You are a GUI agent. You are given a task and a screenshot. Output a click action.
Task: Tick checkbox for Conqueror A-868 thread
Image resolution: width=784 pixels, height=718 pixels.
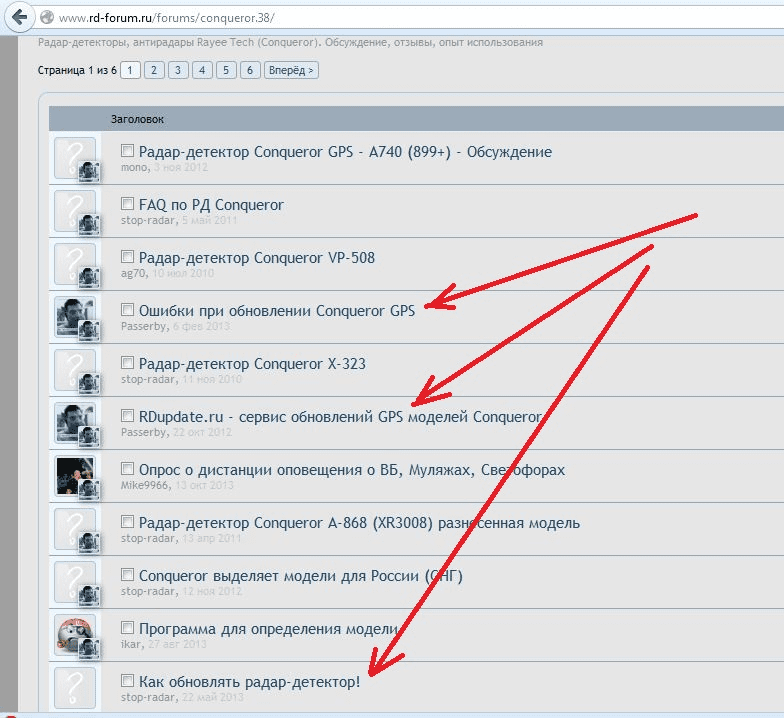coord(128,522)
